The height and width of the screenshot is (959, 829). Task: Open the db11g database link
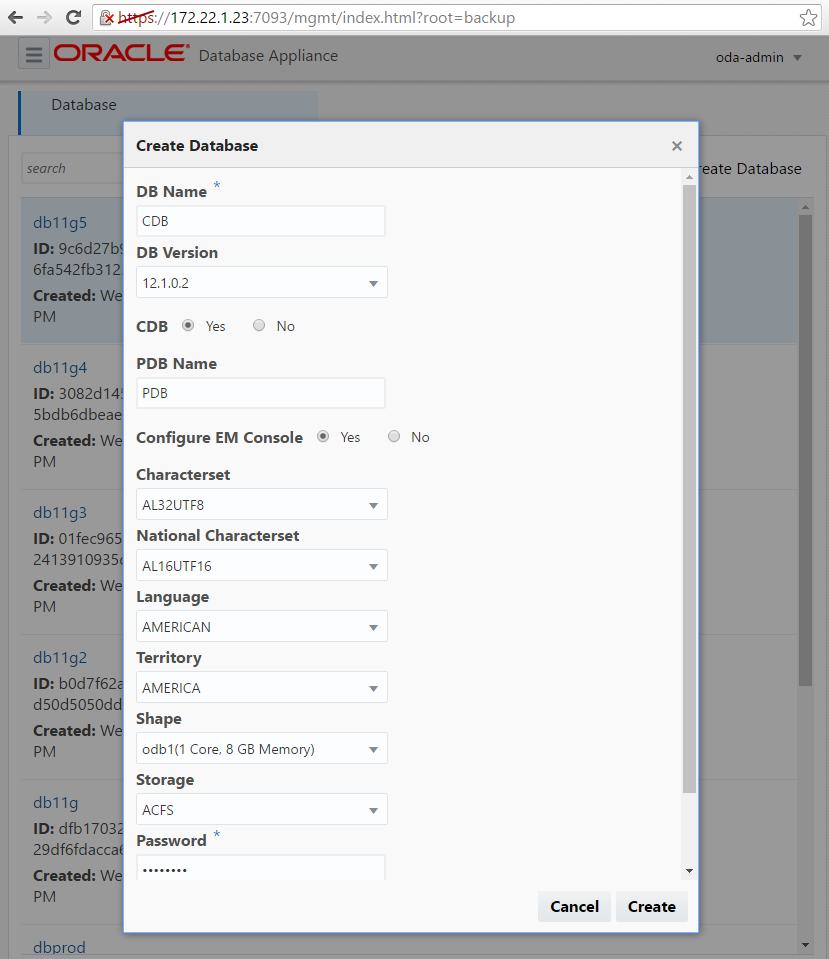tap(56, 802)
